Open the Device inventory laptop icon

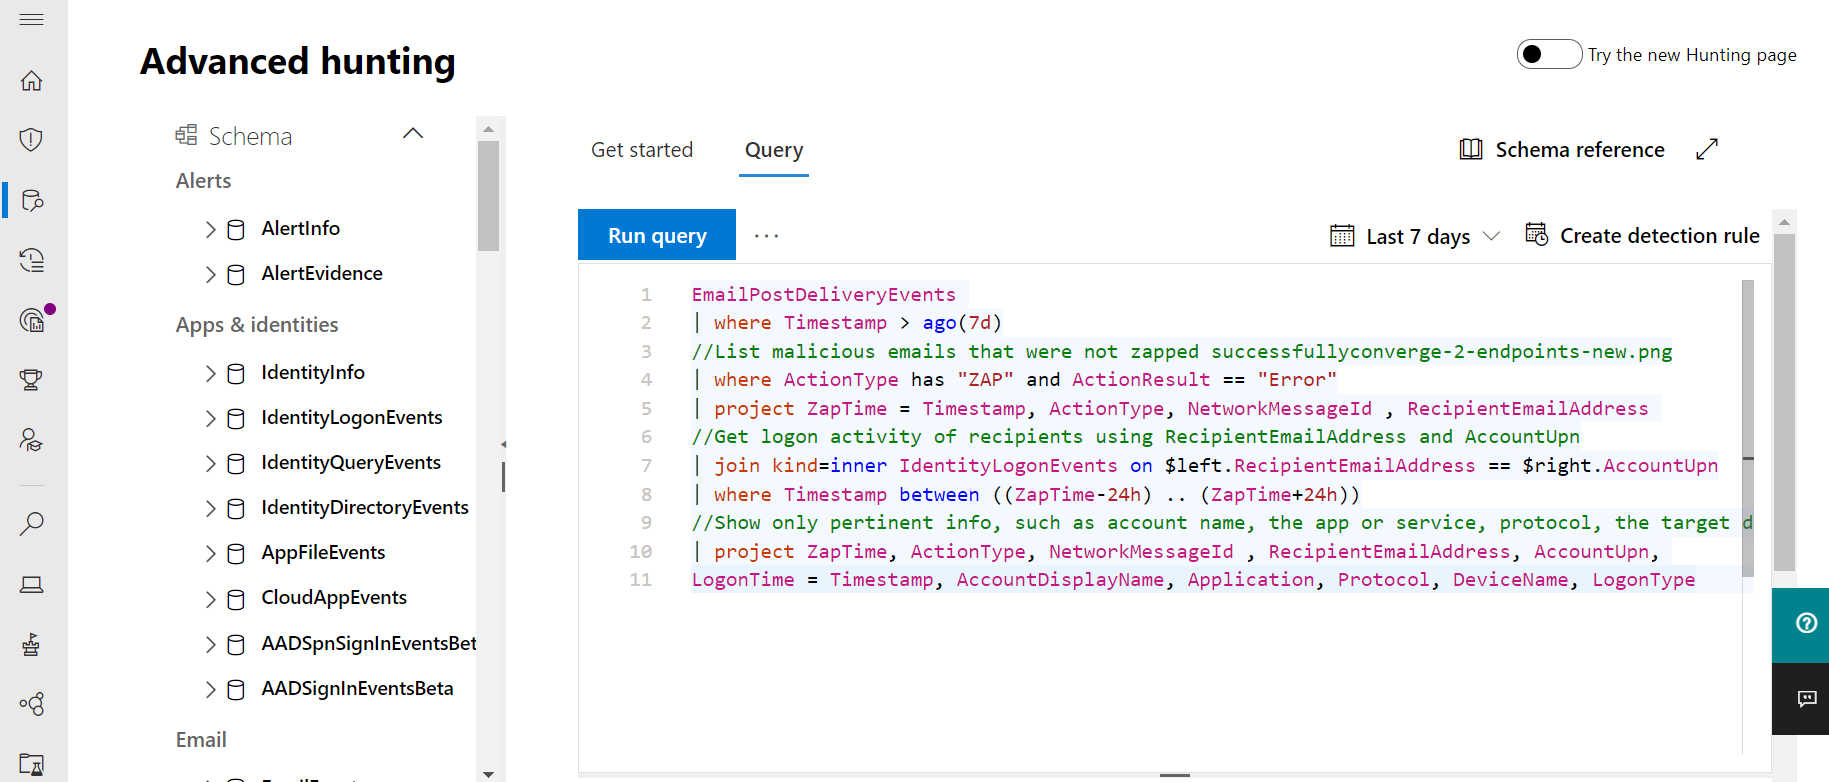click(x=32, y=584)
